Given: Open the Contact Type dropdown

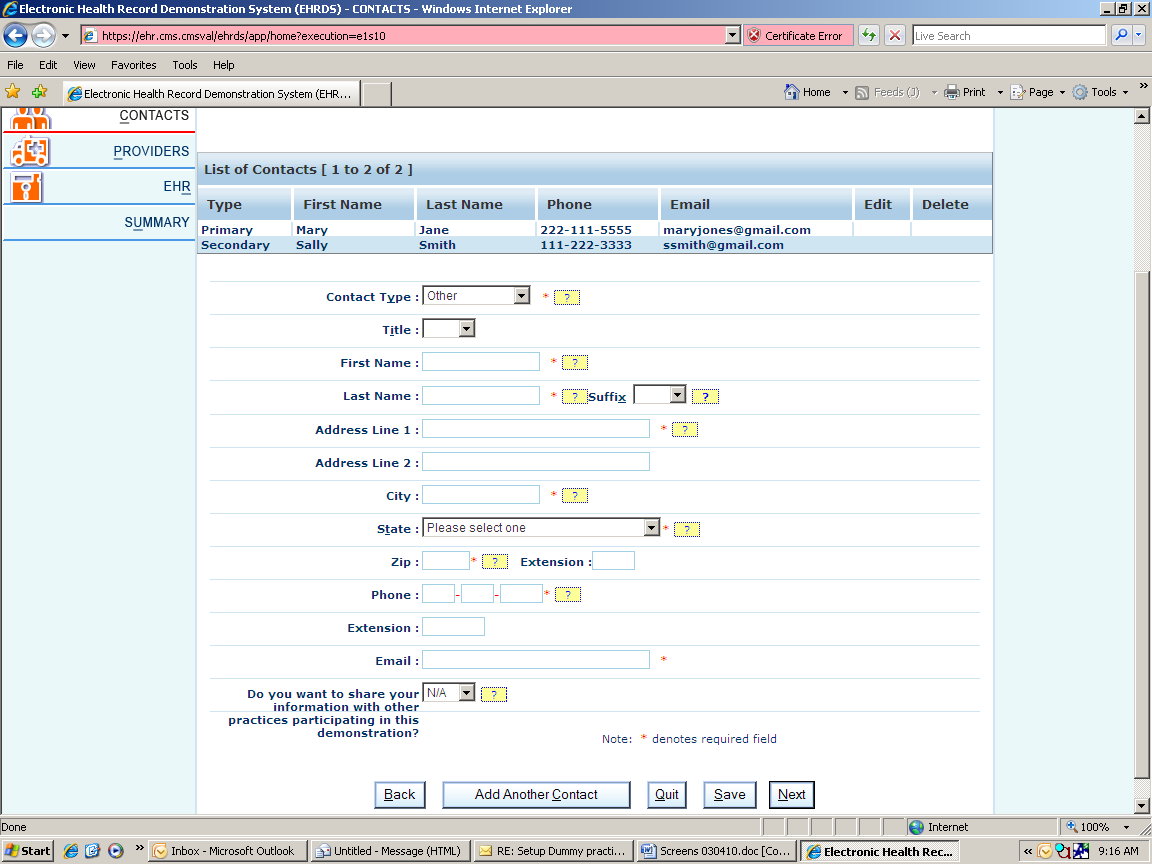Looking at the screenshot, I should (476, 295).
